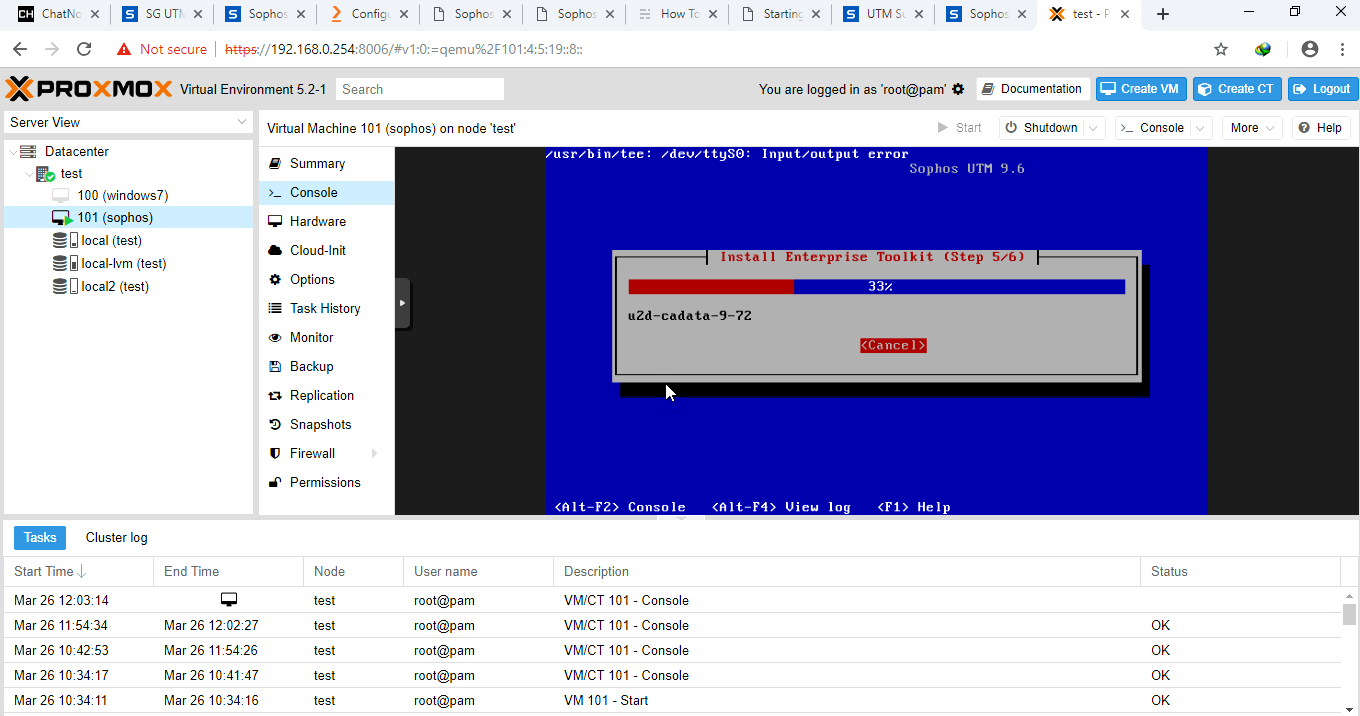The height and width of the screenshot is (716, 1360).
Task: Click the Snapshots history icon
Action: point(275,424)
